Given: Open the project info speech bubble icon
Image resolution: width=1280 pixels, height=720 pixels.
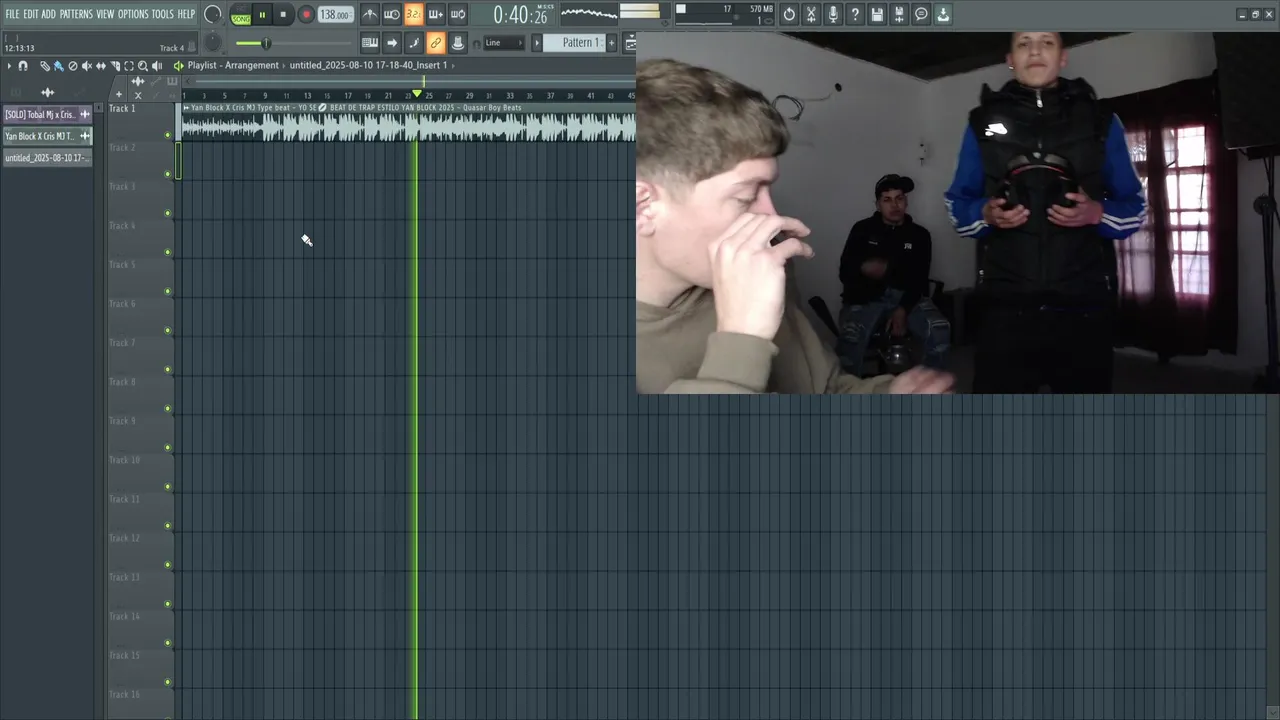Looking at the screenshot, I should (921, 14).
